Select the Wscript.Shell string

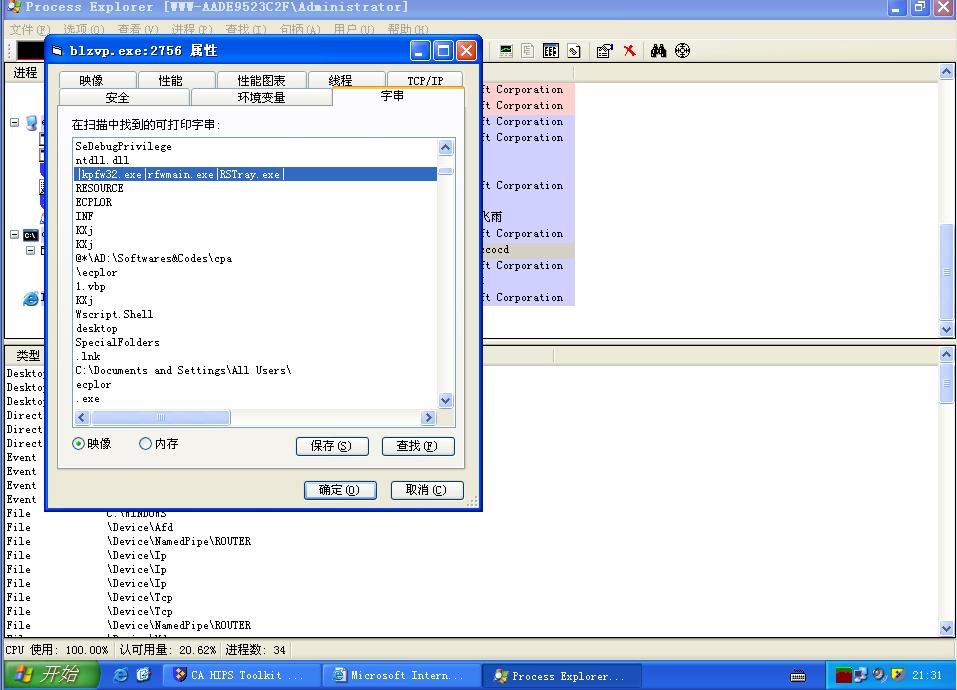114,314
